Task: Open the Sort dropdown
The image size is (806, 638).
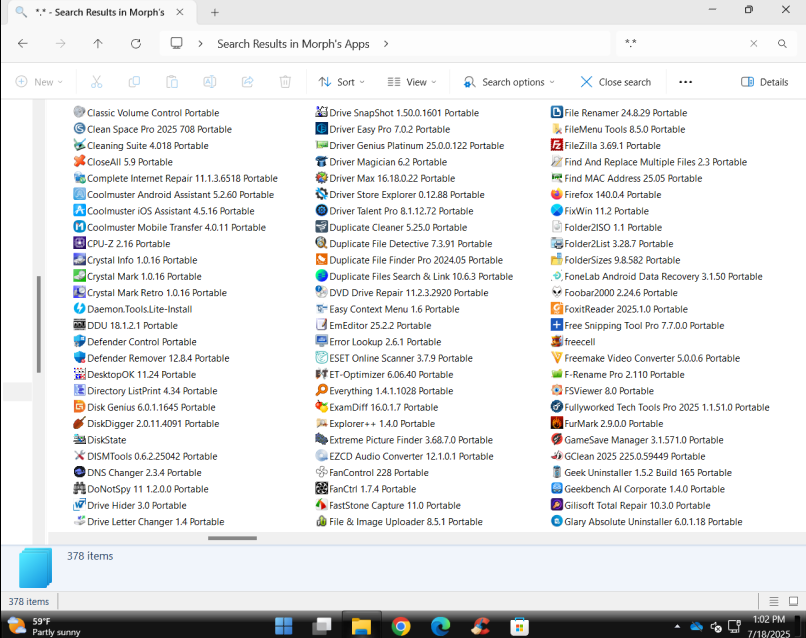Action: [x=341, y=82]
